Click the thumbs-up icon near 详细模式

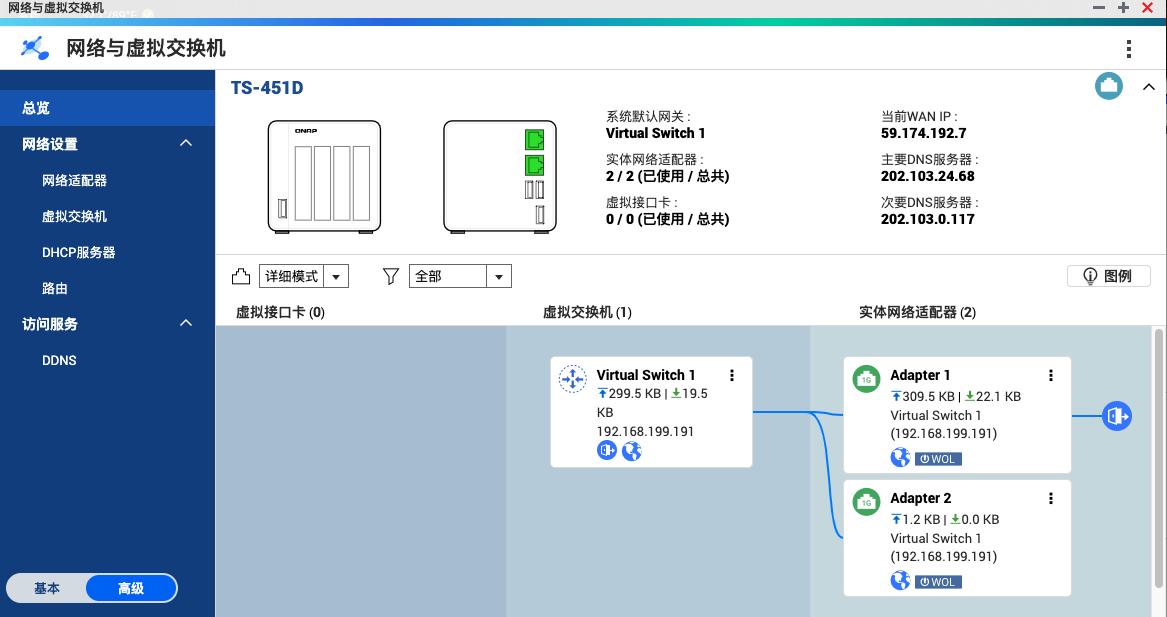(238, 275)
